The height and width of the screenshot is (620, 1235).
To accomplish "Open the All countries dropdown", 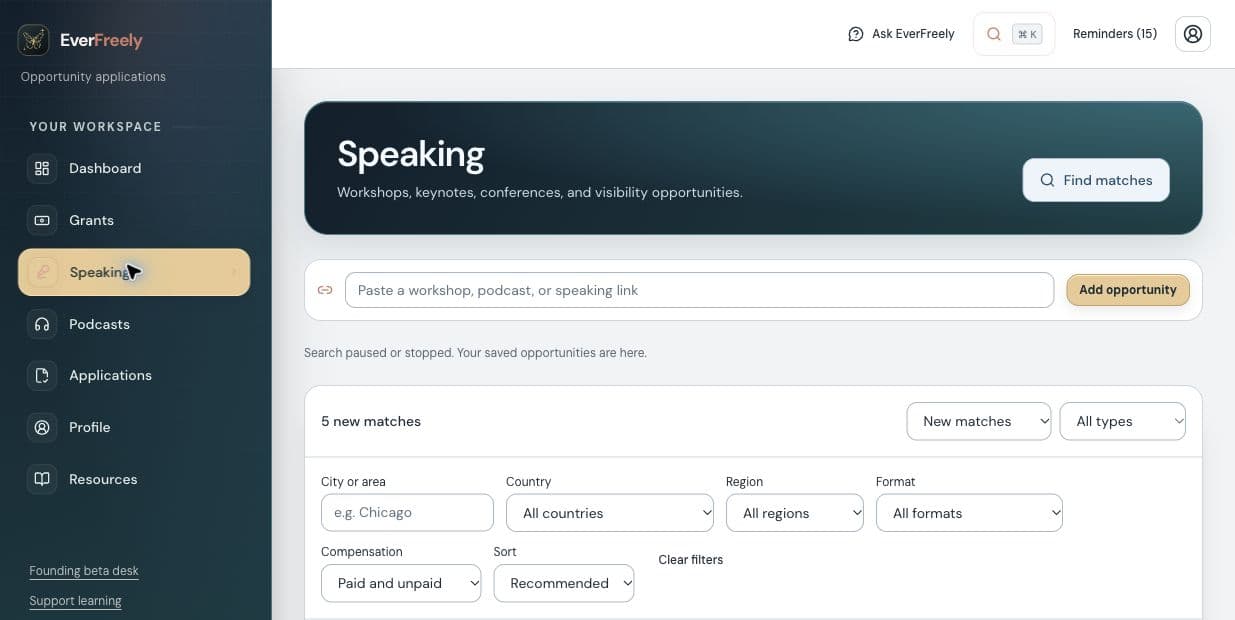I will [610, 513].
